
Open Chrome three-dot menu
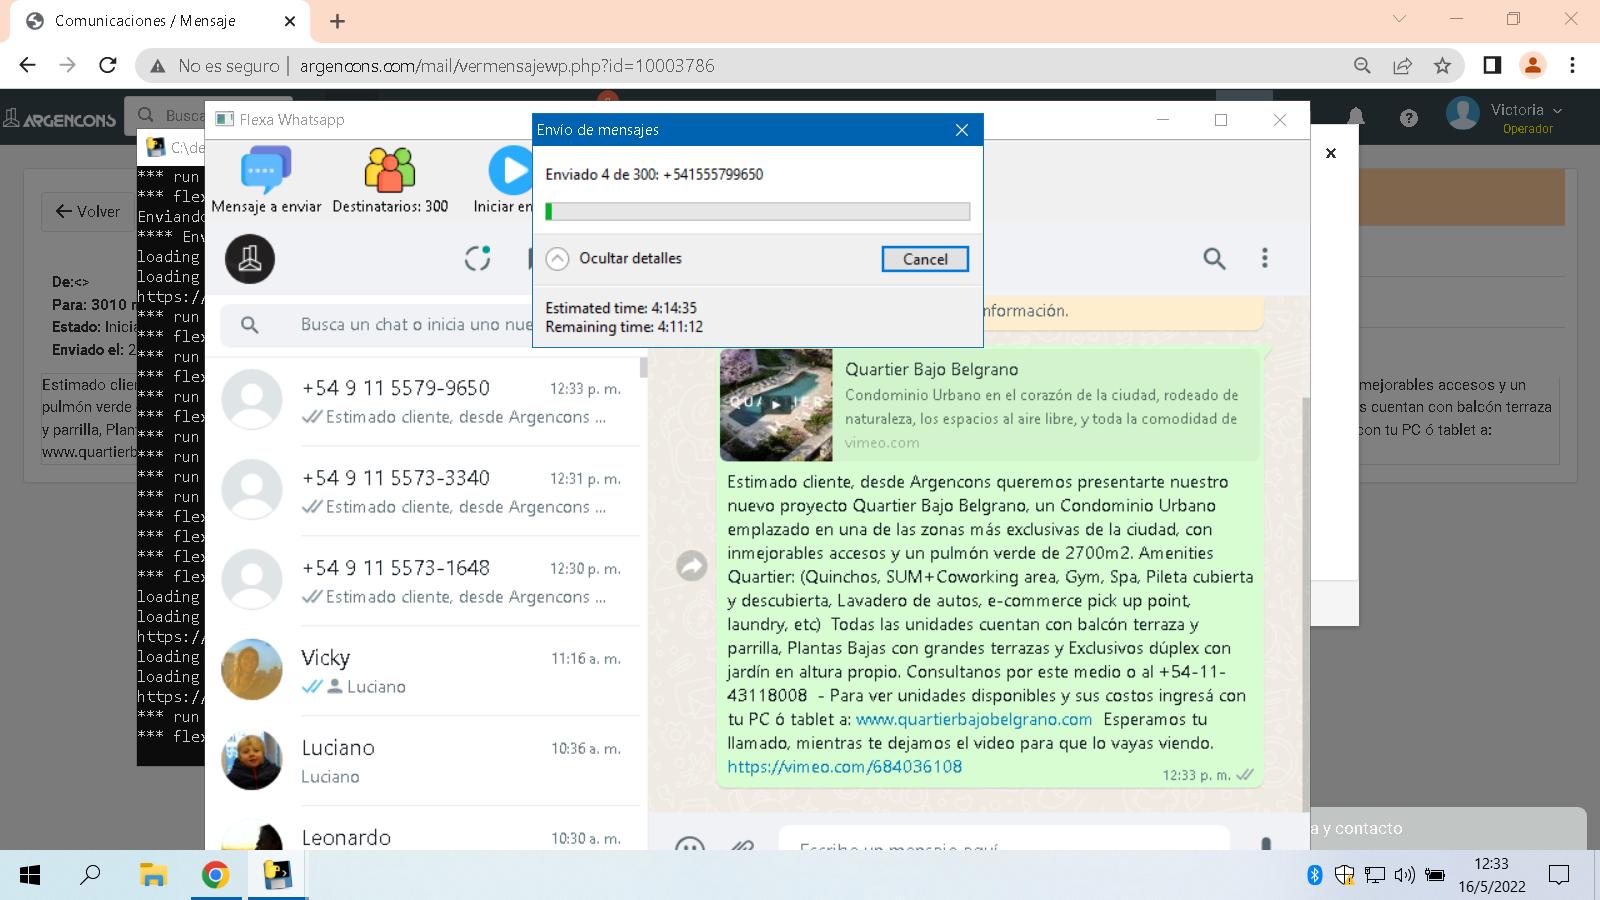coord(1572,65)
